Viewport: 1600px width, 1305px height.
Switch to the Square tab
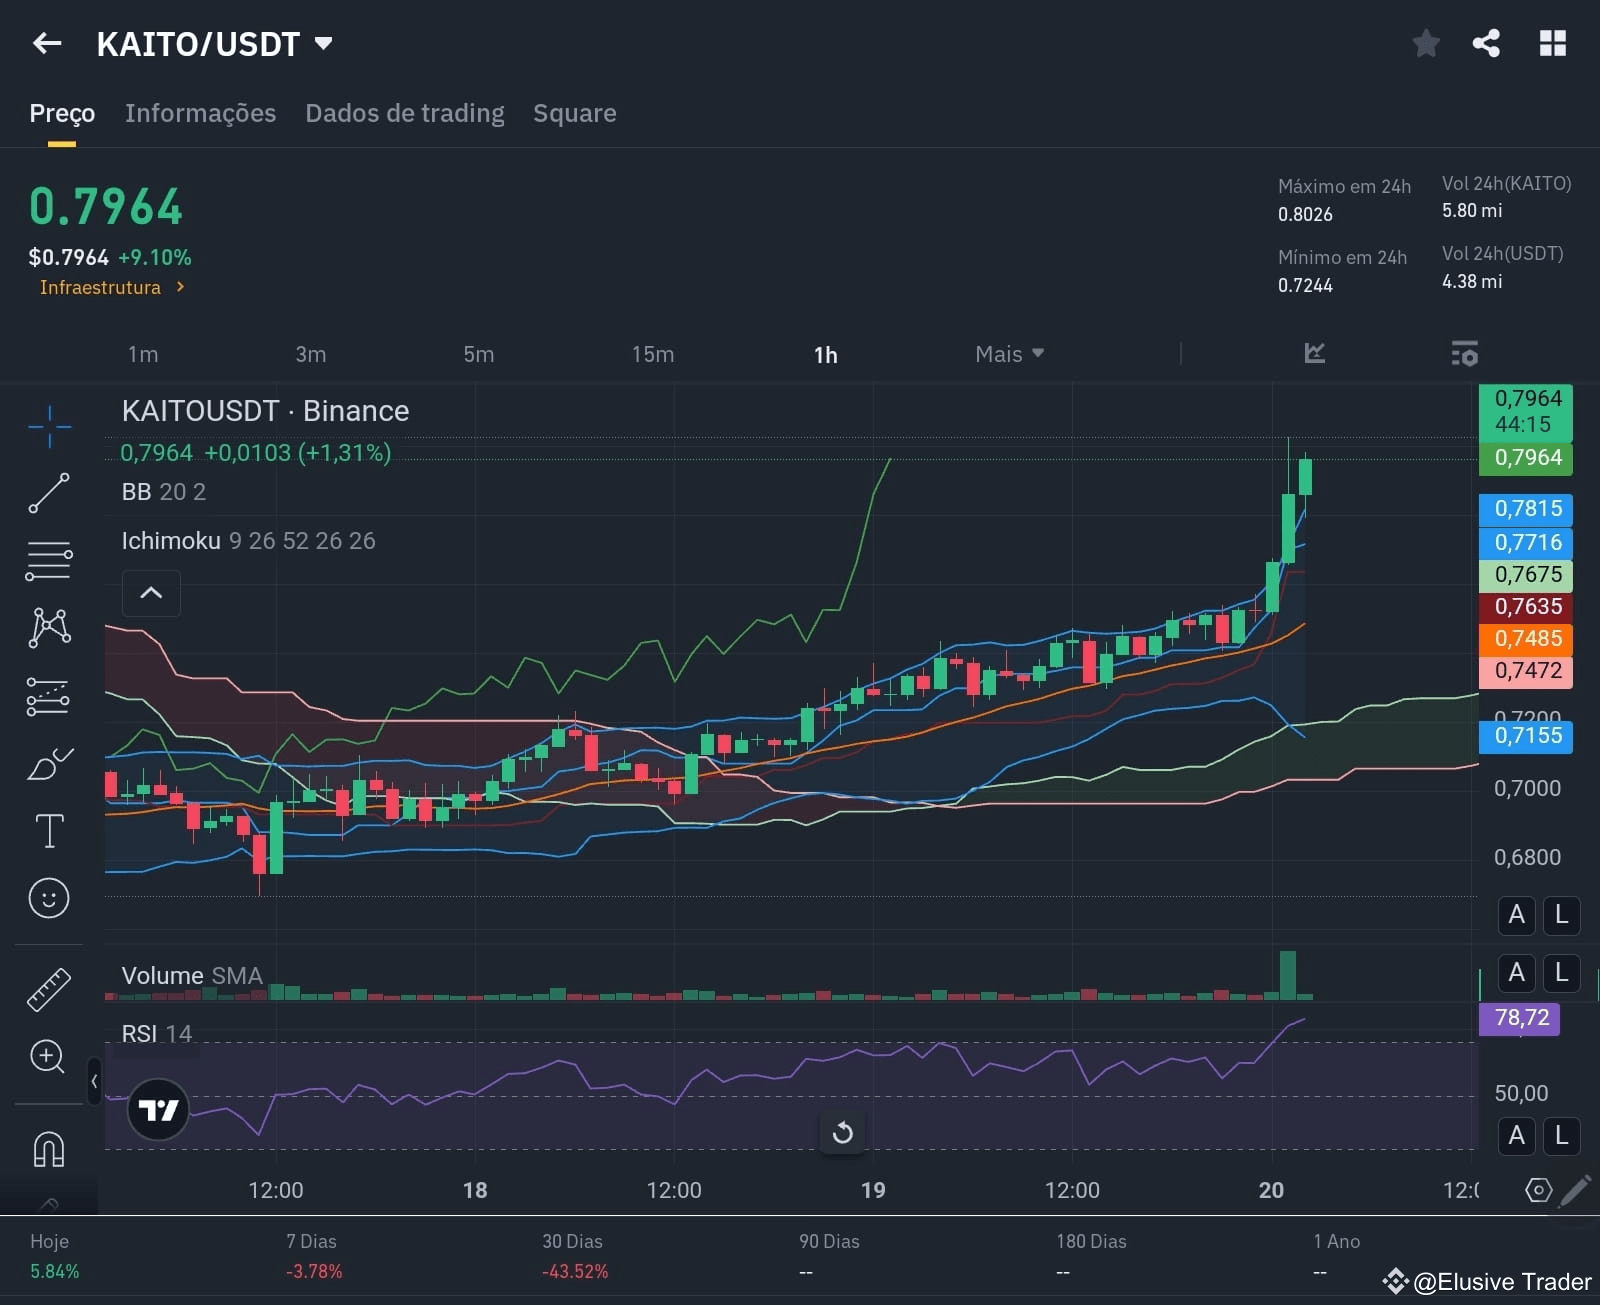click(575, 113)
